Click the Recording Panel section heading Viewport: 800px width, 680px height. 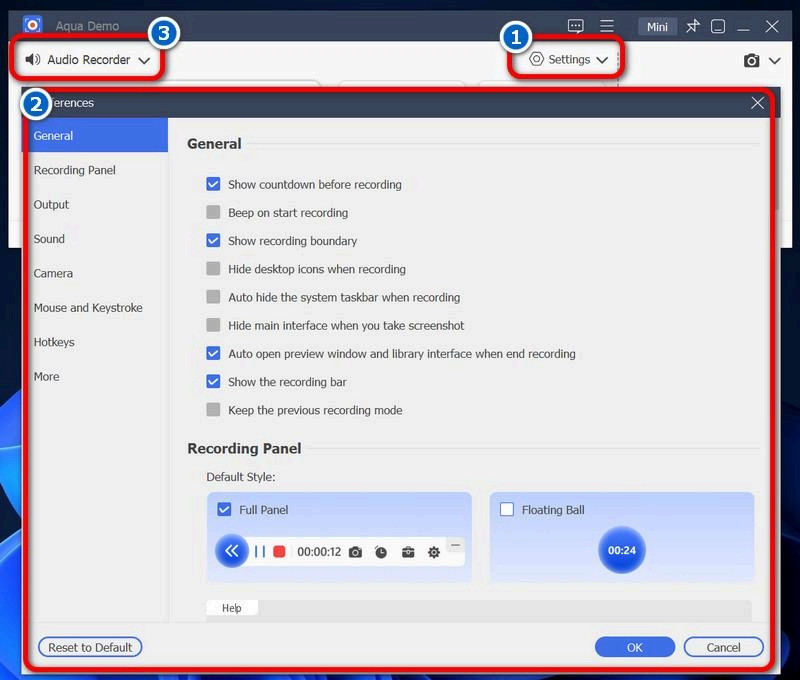[244, 448]
